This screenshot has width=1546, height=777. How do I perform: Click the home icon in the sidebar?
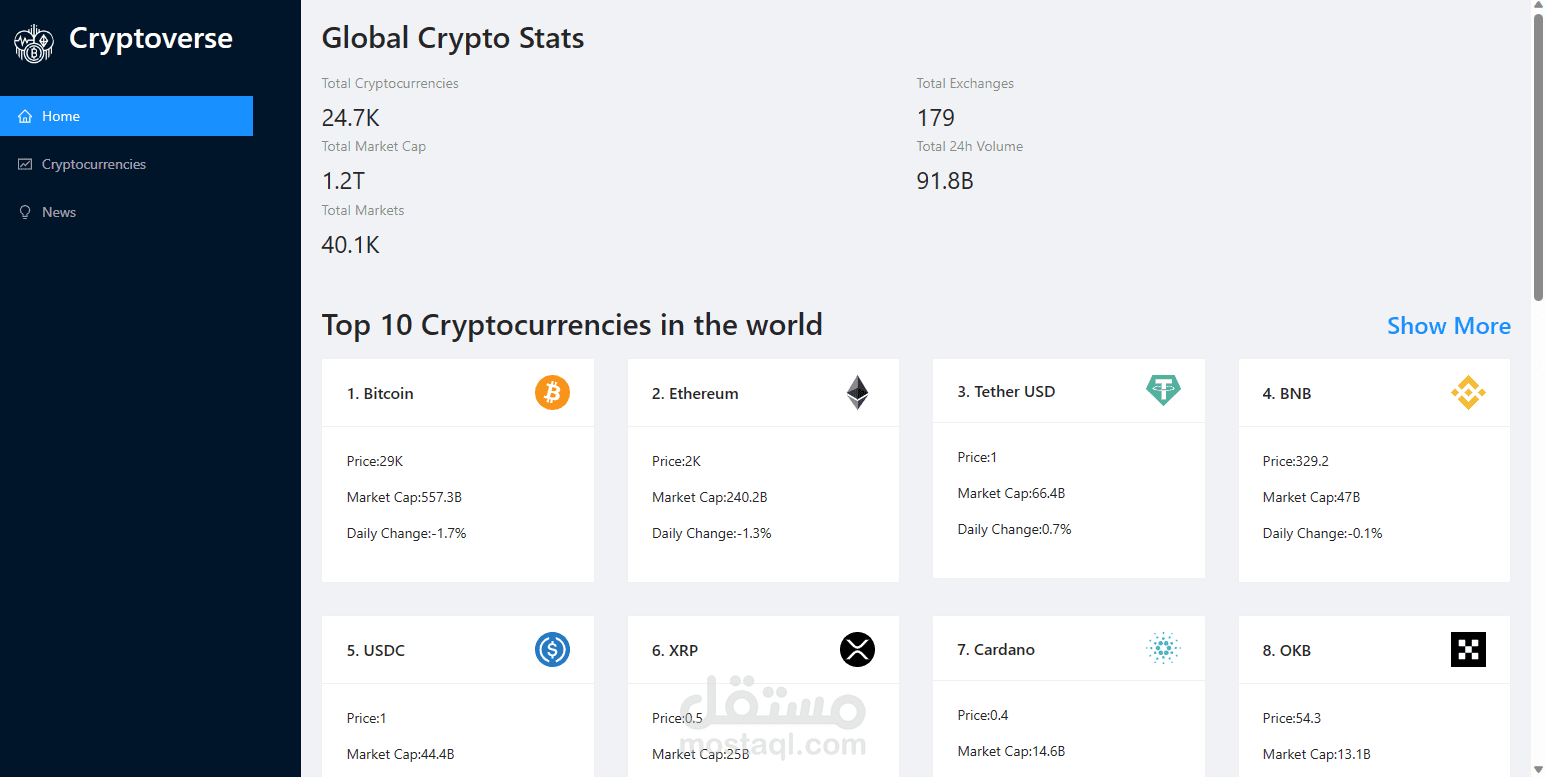(x=25, y=116)
